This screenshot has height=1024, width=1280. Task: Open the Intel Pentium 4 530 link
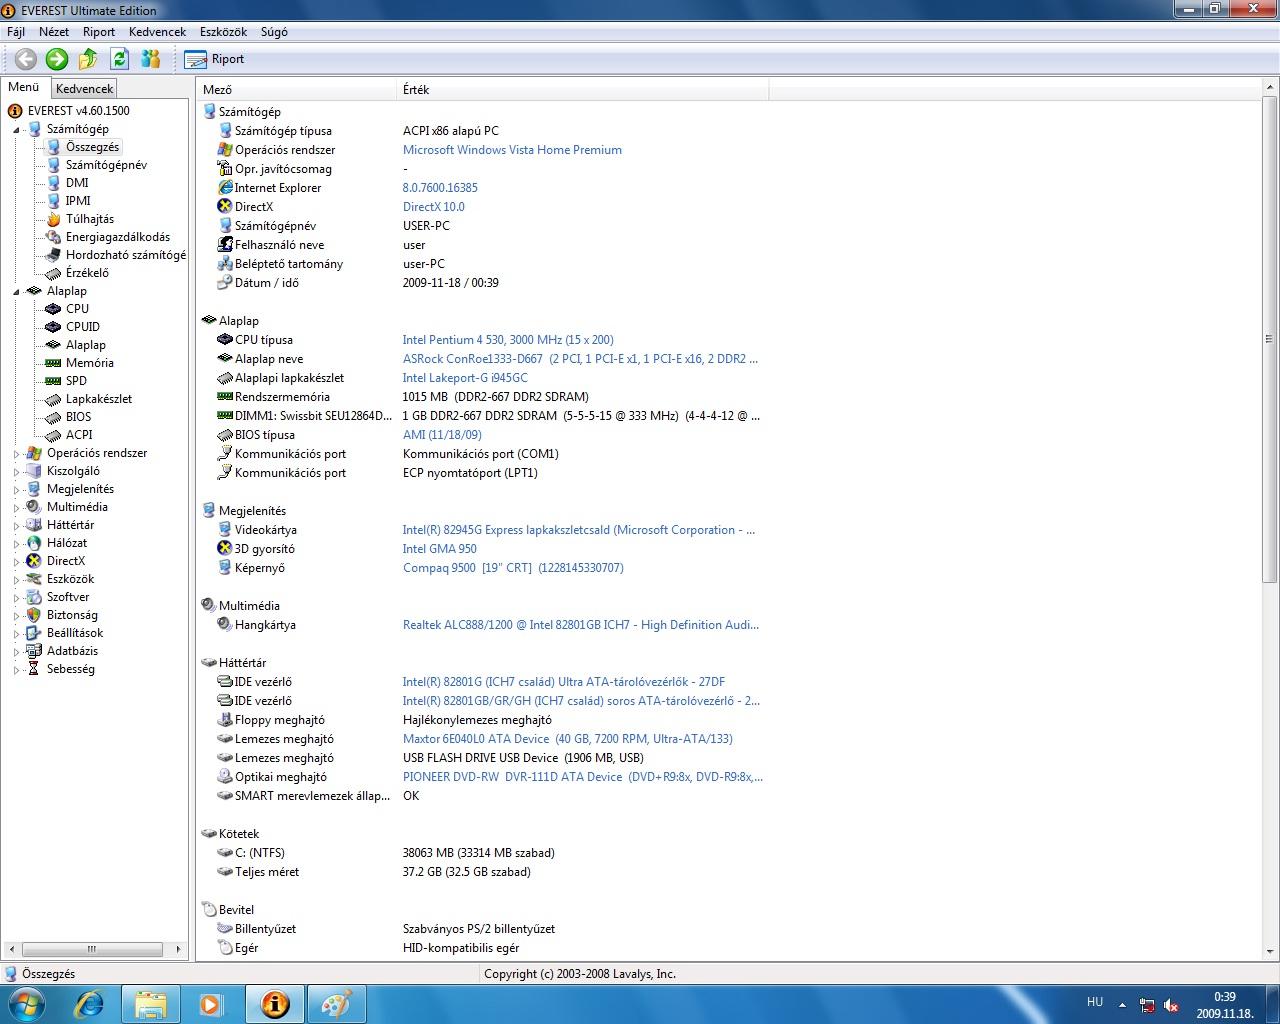click(508, 340)
